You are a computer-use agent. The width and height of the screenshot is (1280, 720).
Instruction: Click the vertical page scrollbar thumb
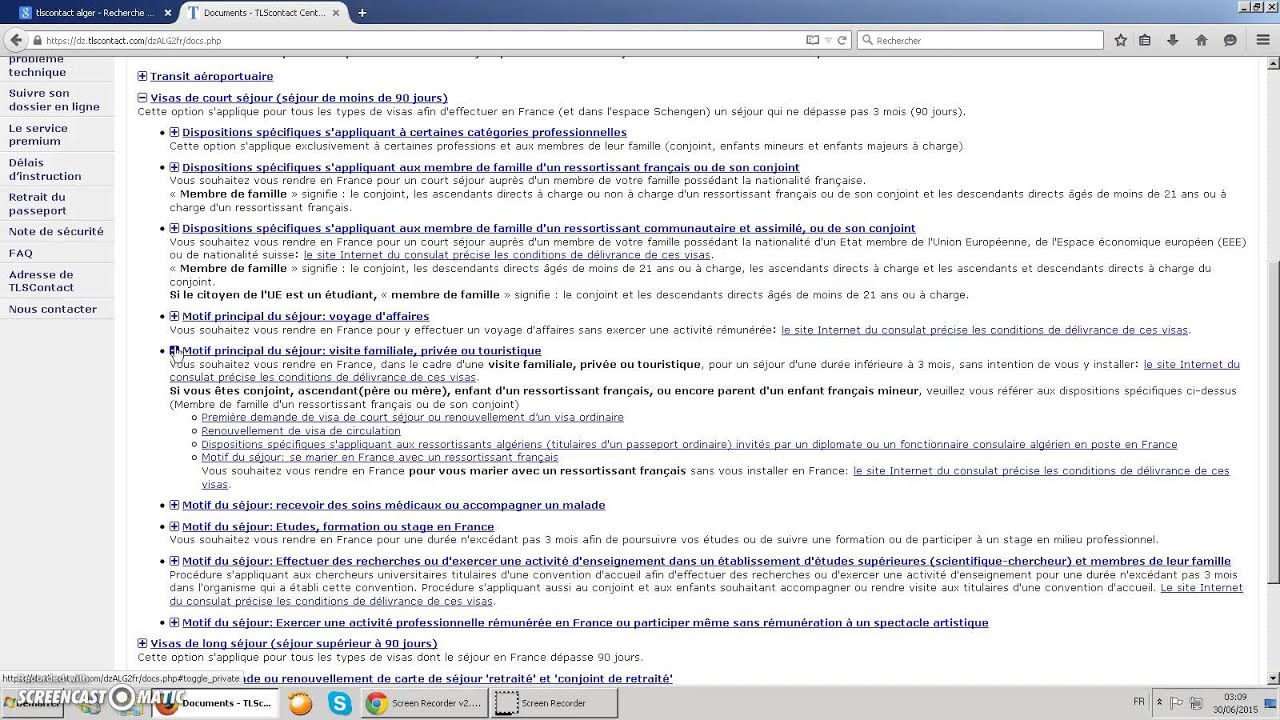[x=1272, y=420]
